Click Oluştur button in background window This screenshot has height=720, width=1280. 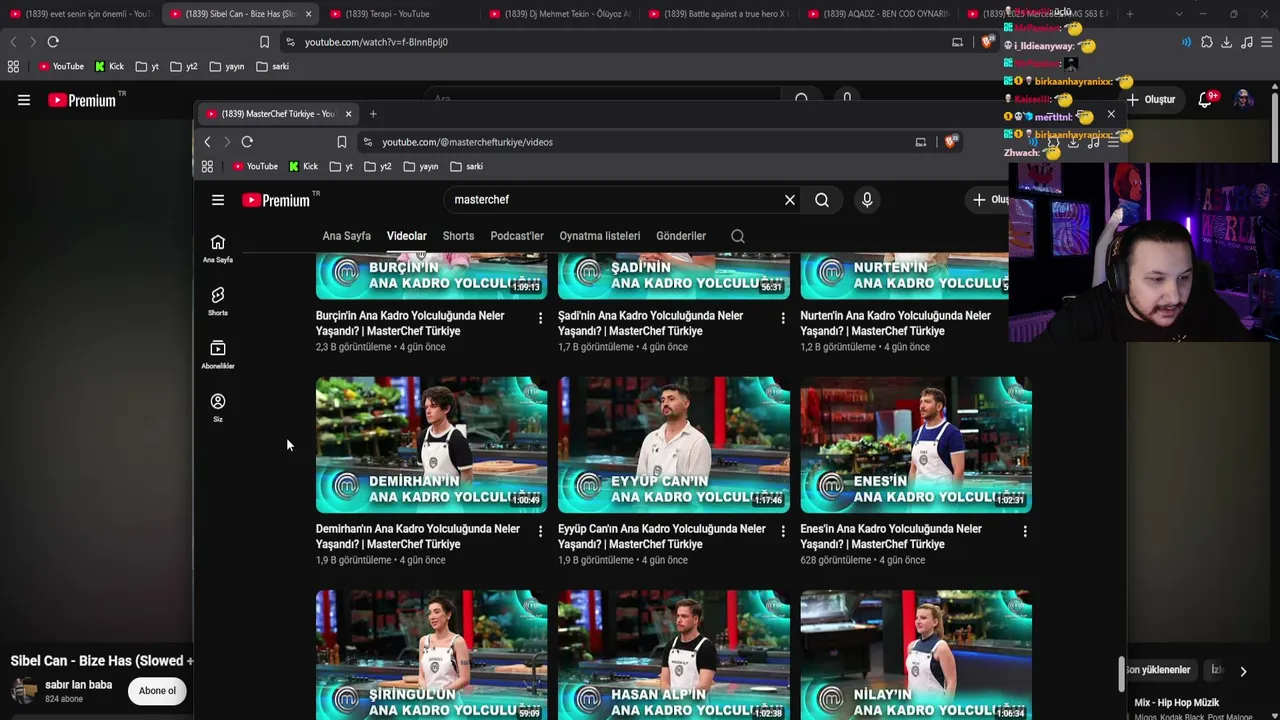click(1151, 100)
